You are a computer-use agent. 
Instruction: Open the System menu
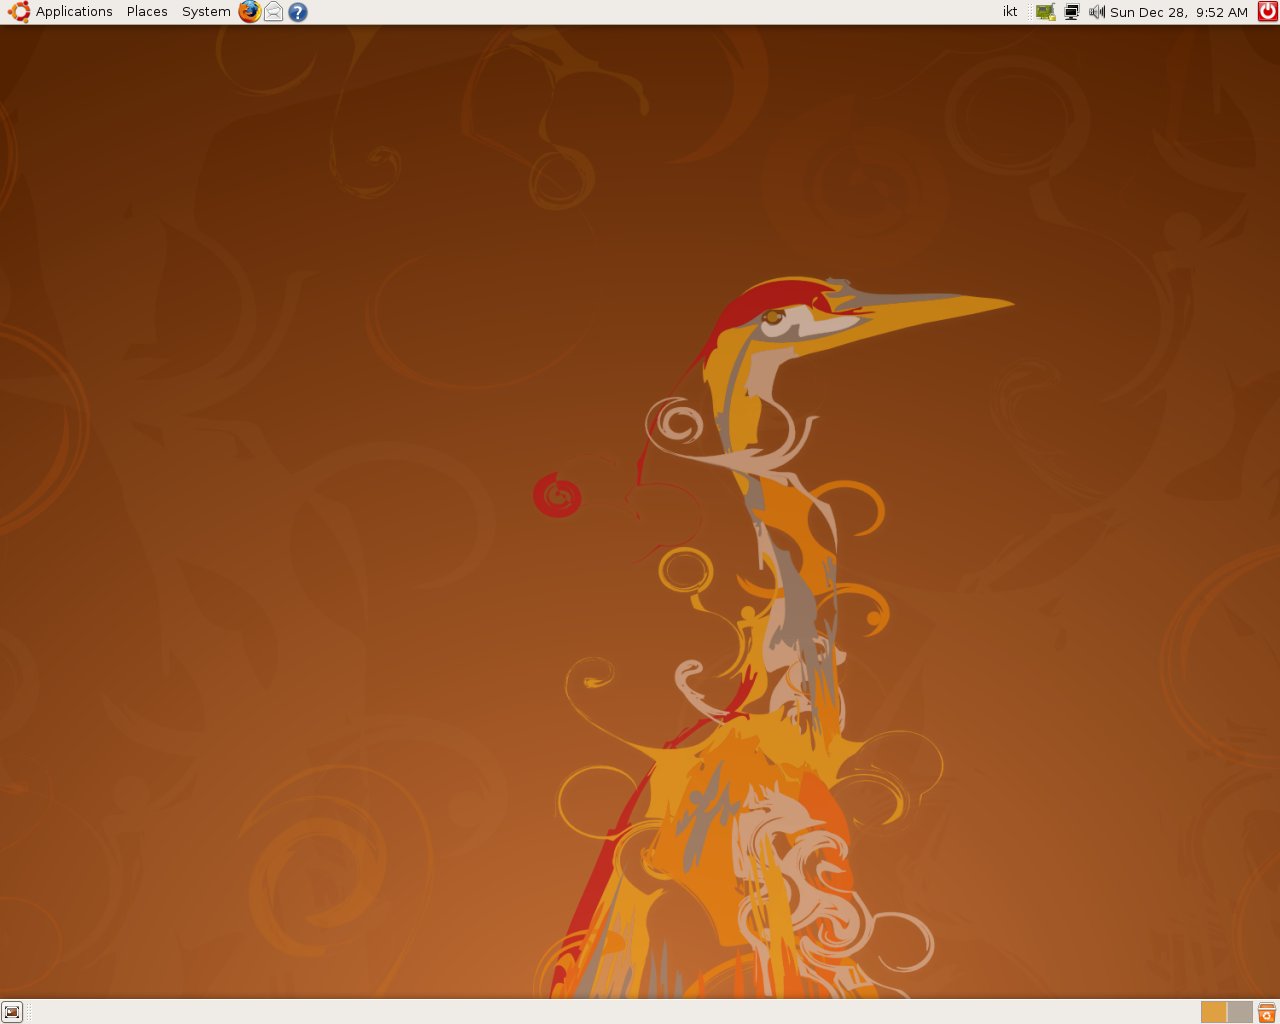tap(206, 12)
